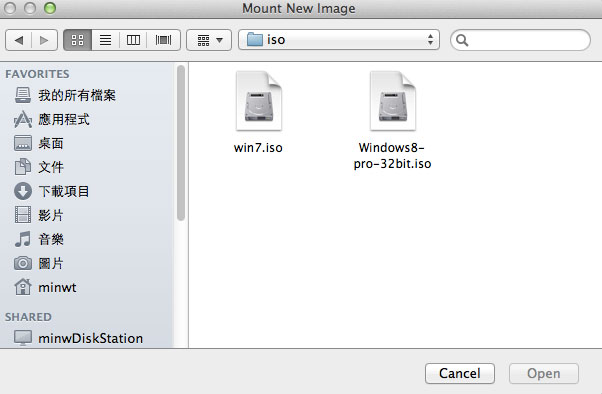Click the camera icon beside 圖片
Viewport: 602px width, 394px height.
[23, 263]
